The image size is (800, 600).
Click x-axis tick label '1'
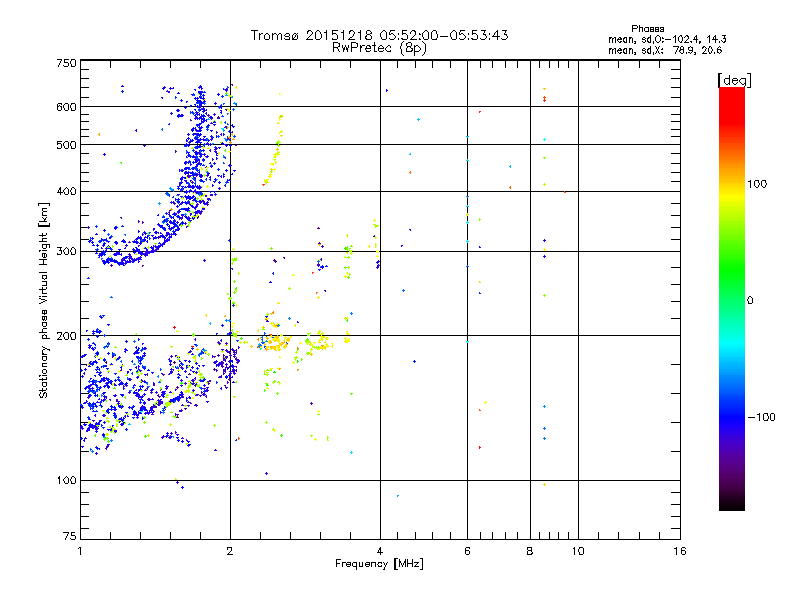click(80, 551)
